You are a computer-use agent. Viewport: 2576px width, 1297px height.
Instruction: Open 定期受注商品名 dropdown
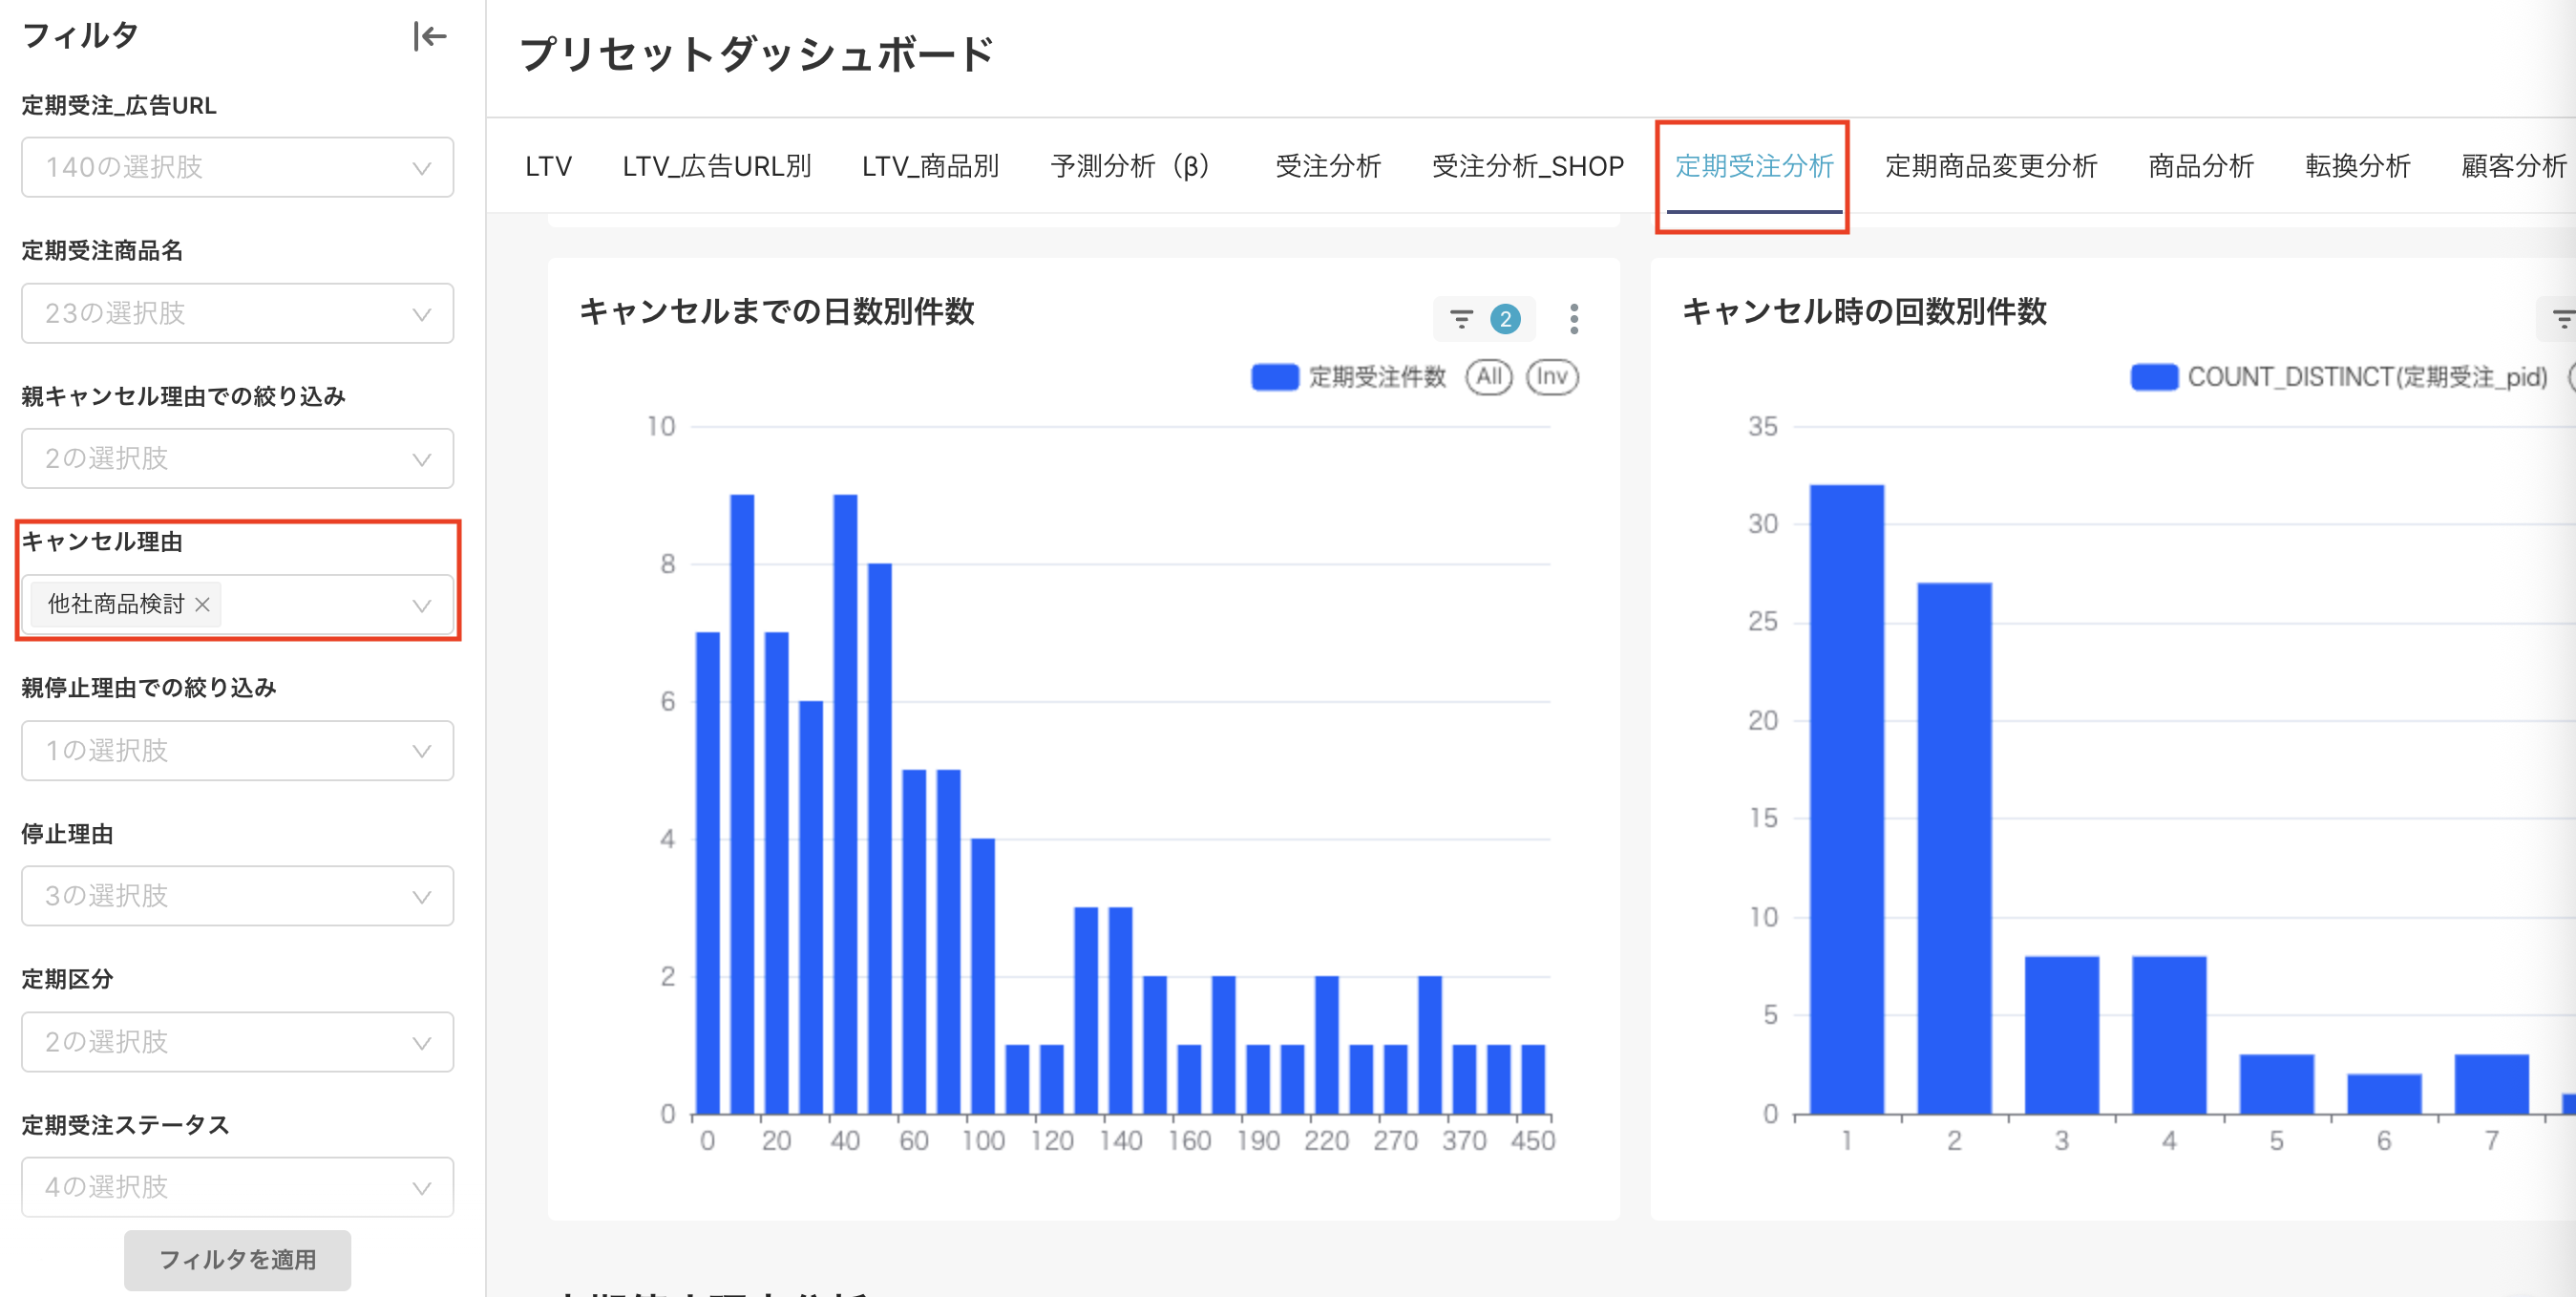pos(238,313)
